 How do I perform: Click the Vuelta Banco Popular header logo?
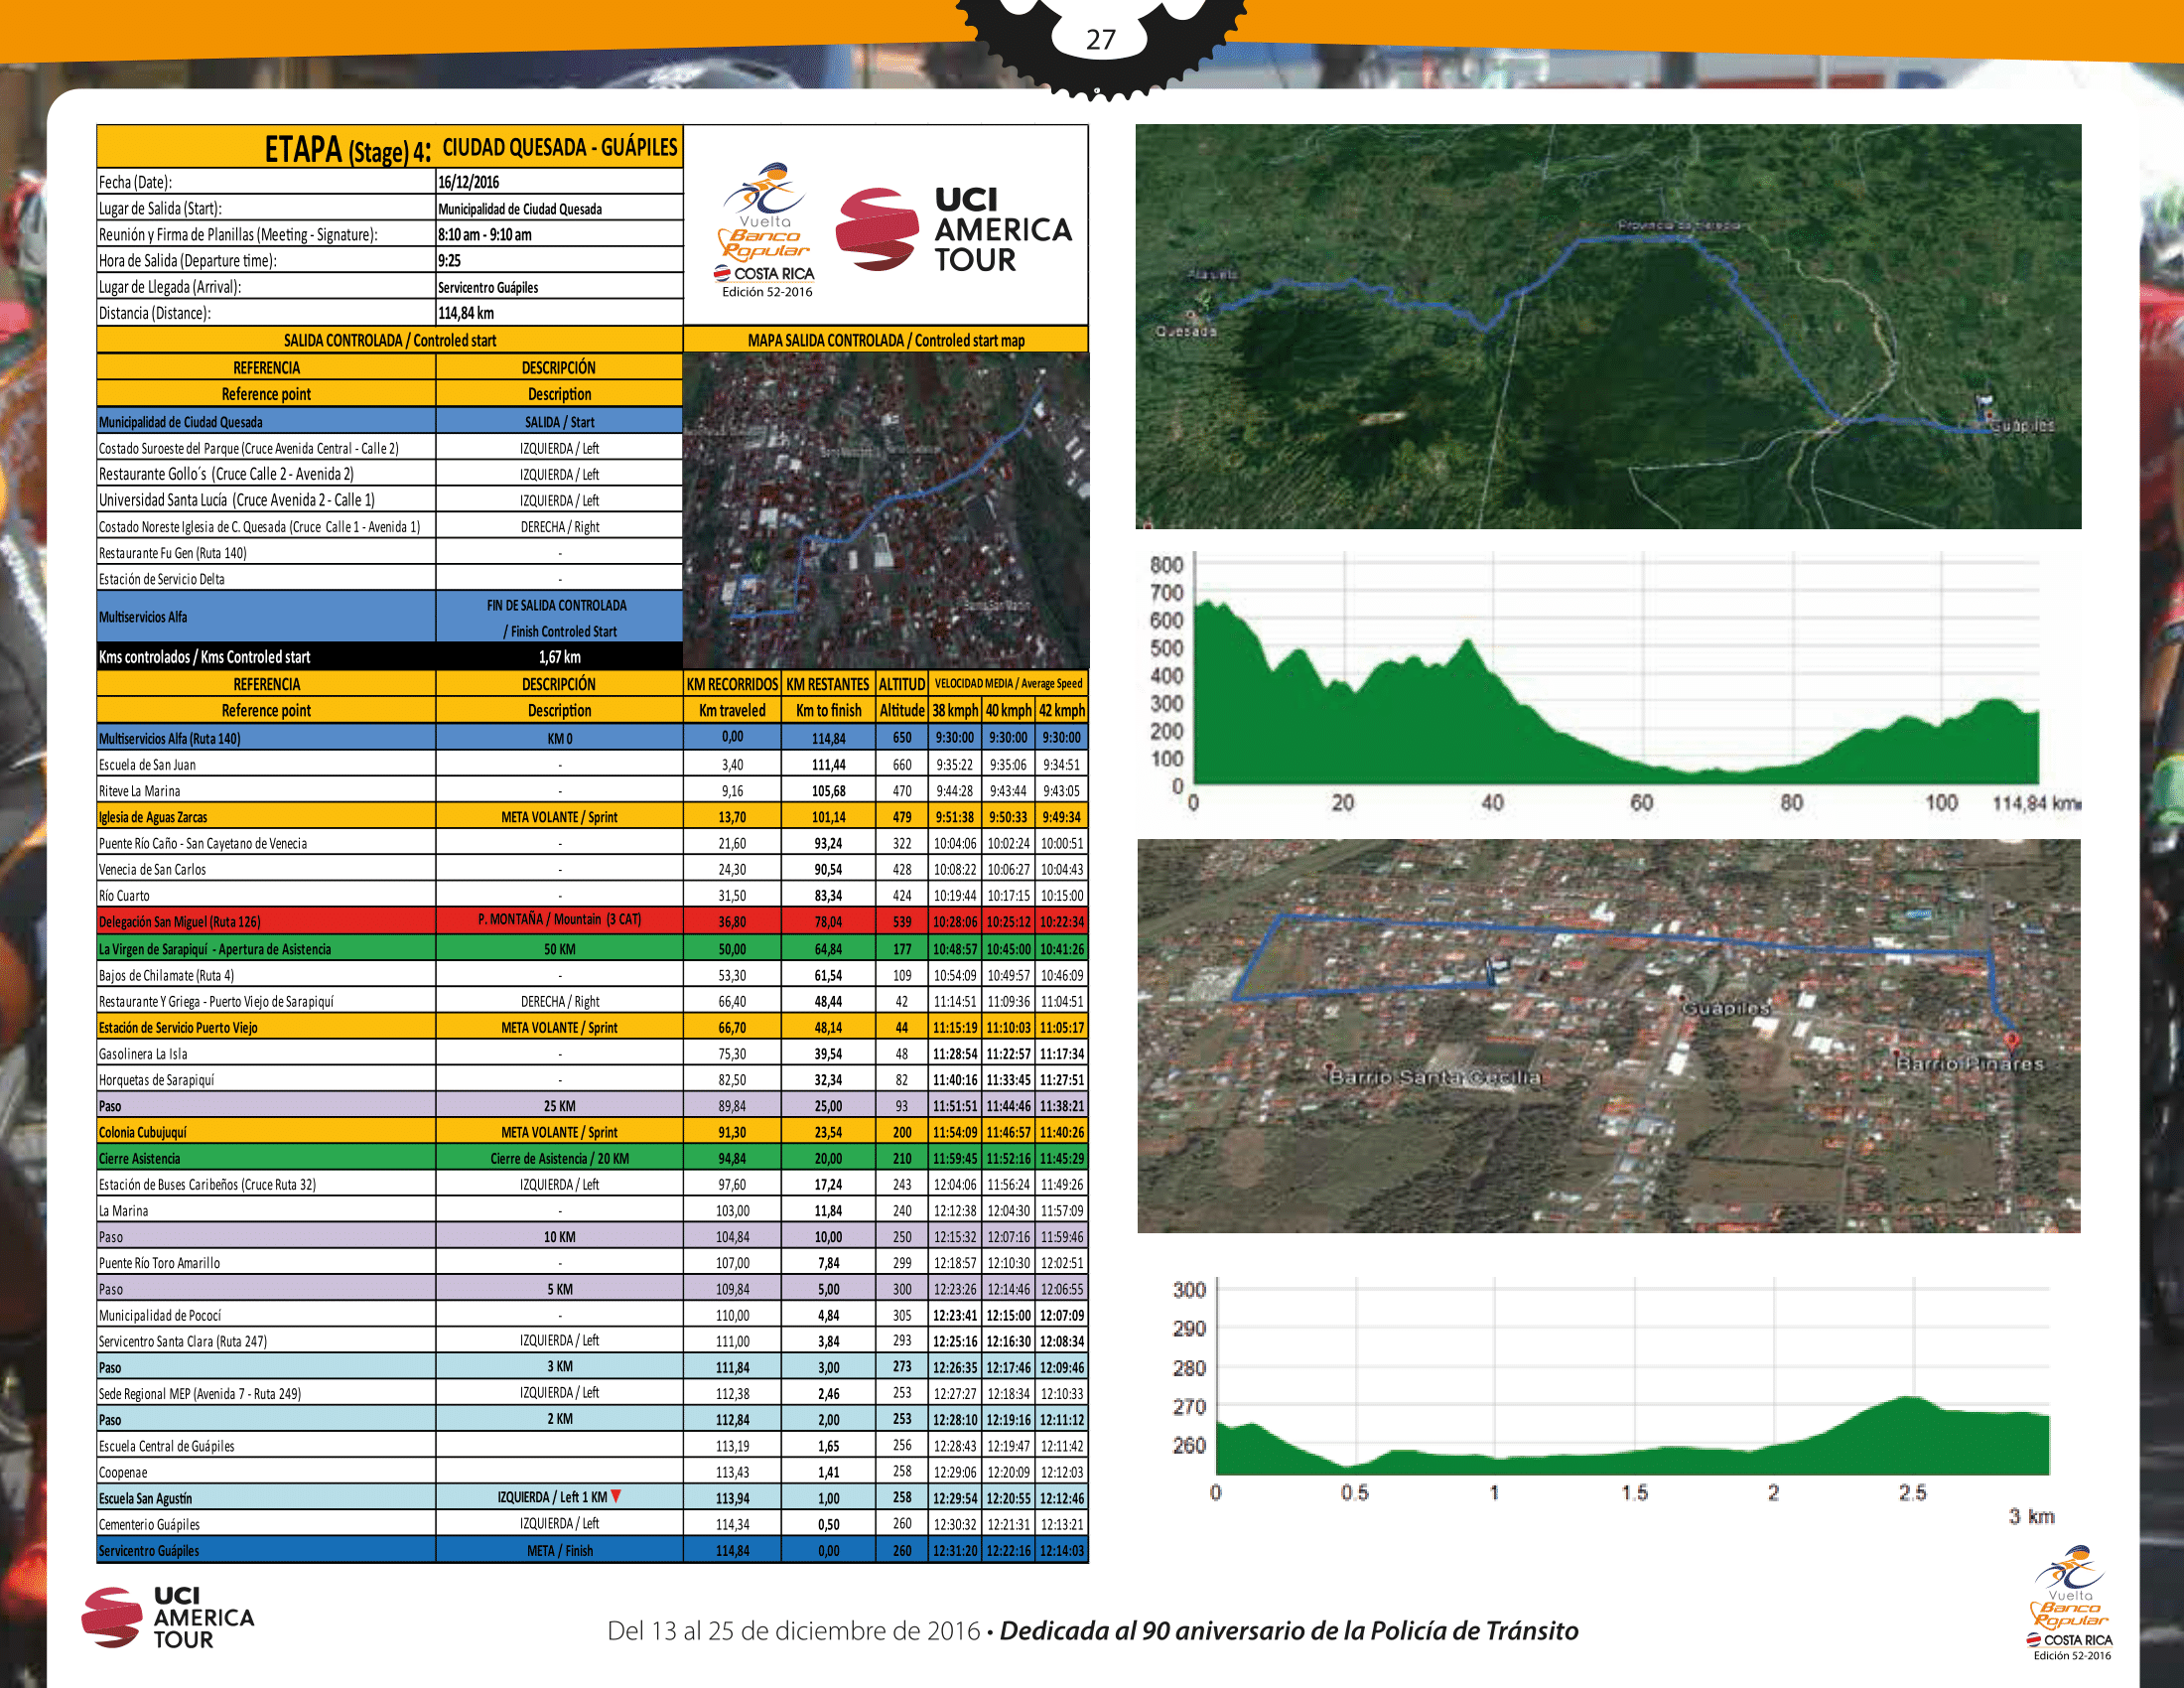coord(766,231)
